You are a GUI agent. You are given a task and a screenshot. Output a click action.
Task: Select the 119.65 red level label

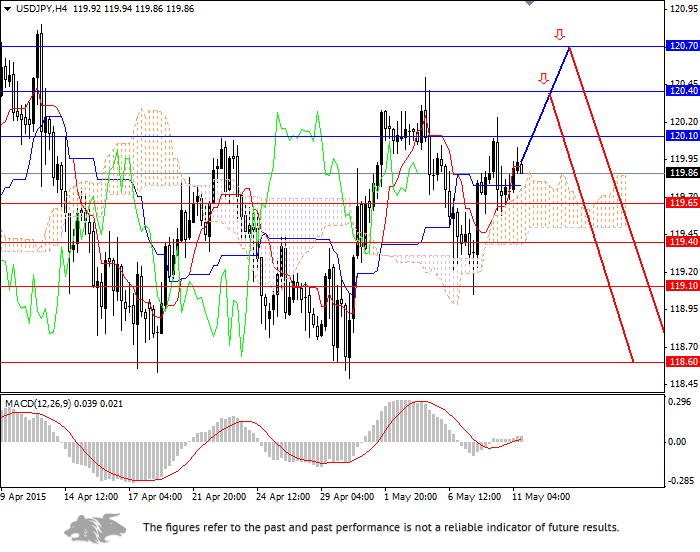click(x=683, y=203)
